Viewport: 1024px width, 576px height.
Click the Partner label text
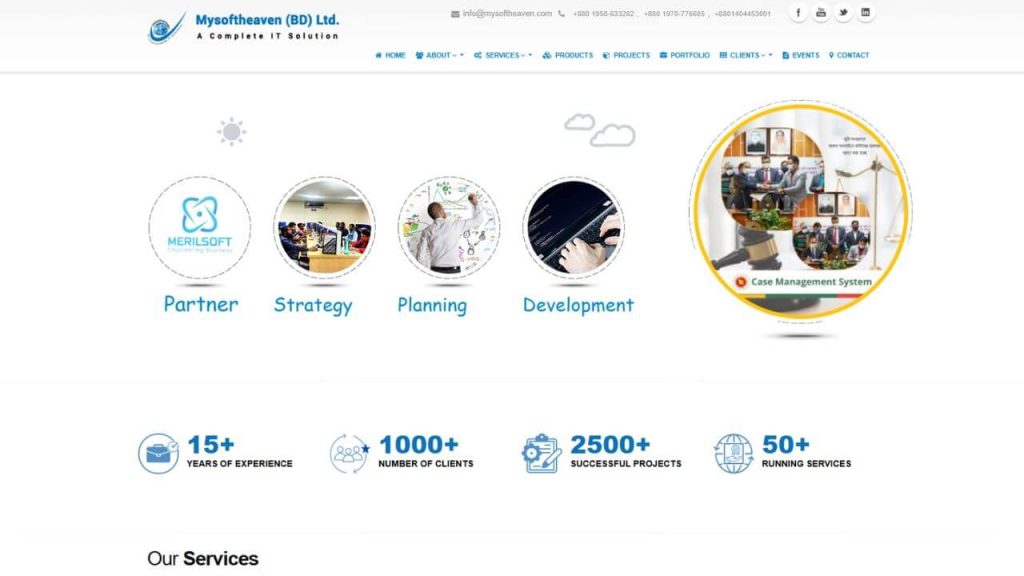click(x=200, y=304)
